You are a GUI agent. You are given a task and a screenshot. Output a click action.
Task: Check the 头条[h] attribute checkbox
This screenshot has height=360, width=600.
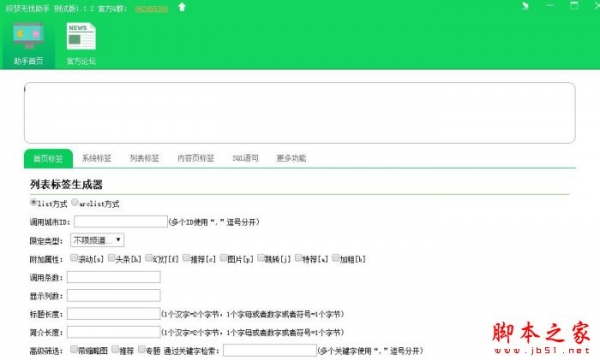tap(111, 258)
